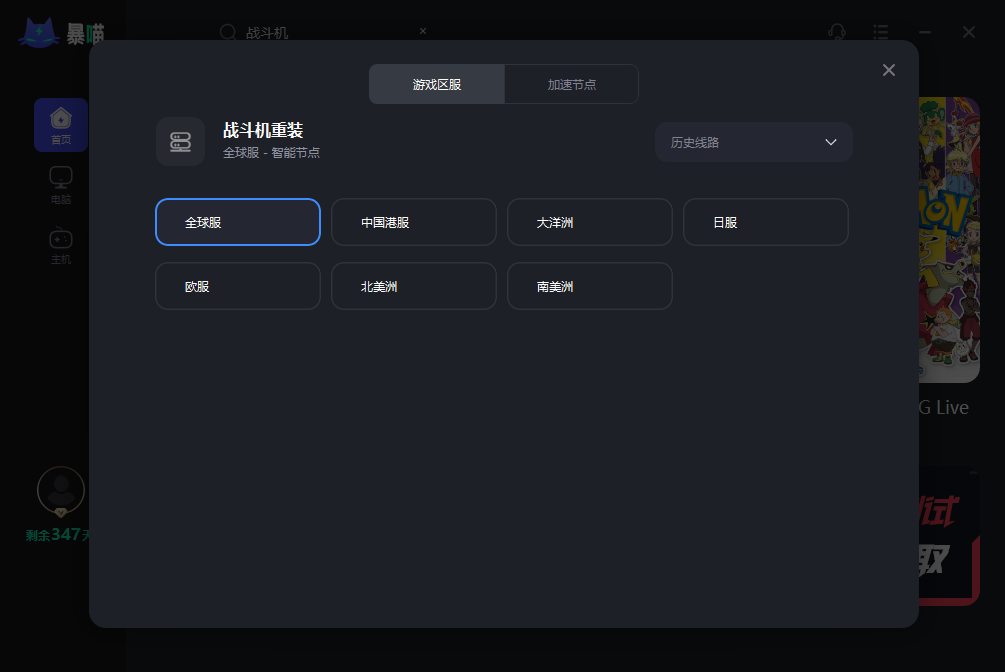Pick the 北美洲 region

[x=414, y=286]
